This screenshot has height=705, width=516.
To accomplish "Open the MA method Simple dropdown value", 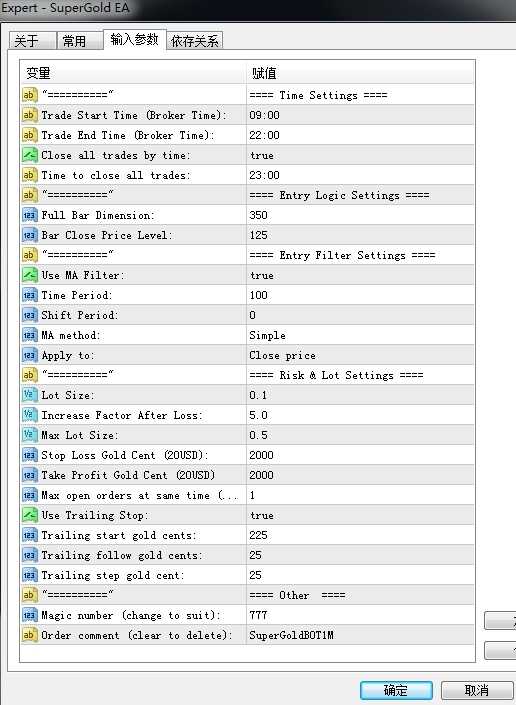I will tap(360, 335).
